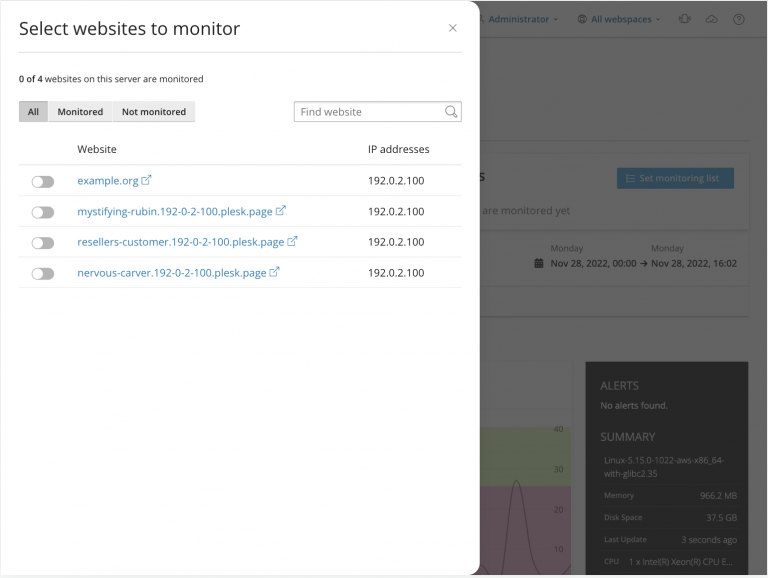Turn on monitoring for nervous-carver site

[x=43, y=273]
